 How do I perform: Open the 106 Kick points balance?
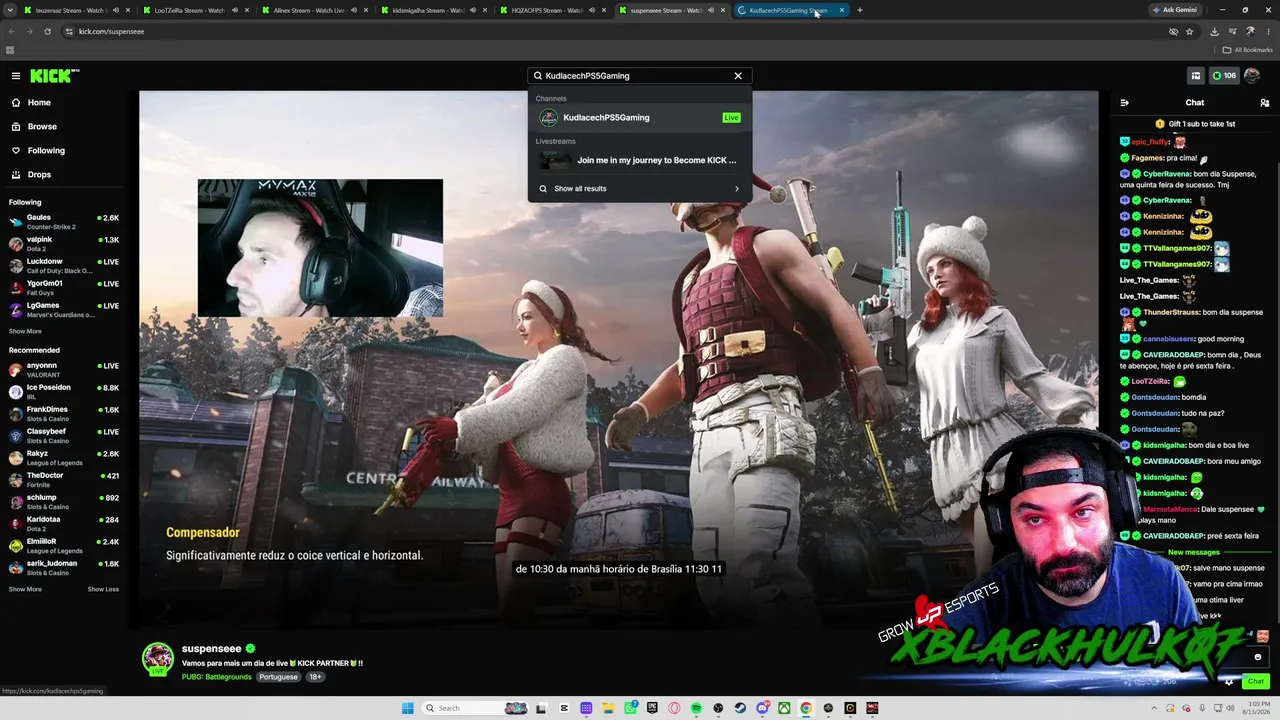tap(1224, 76)
